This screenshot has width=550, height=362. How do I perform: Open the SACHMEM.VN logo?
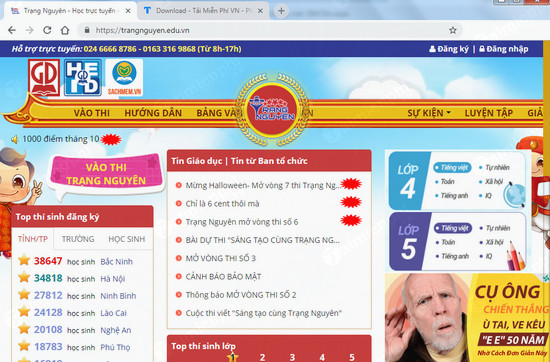(124, 78)
